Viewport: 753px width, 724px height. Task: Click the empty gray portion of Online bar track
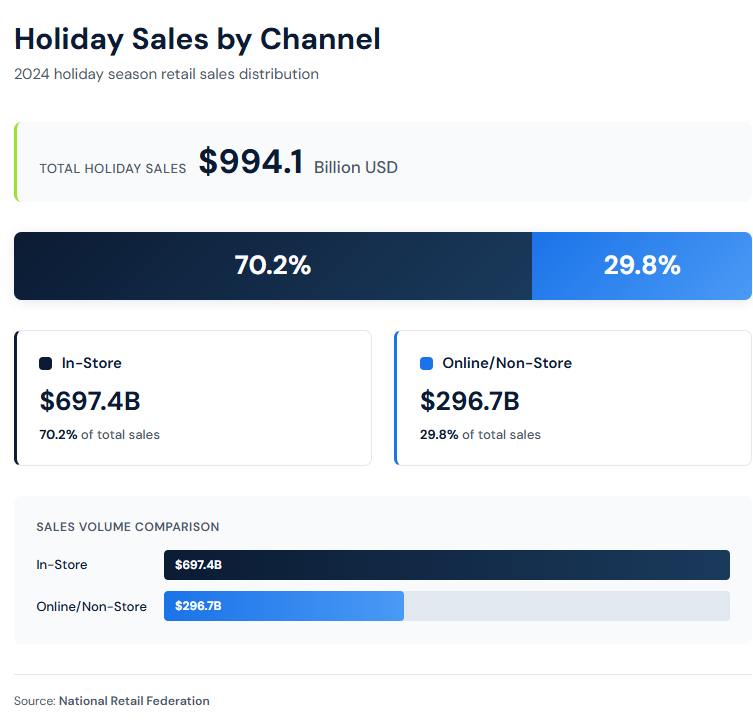[566, 606]
